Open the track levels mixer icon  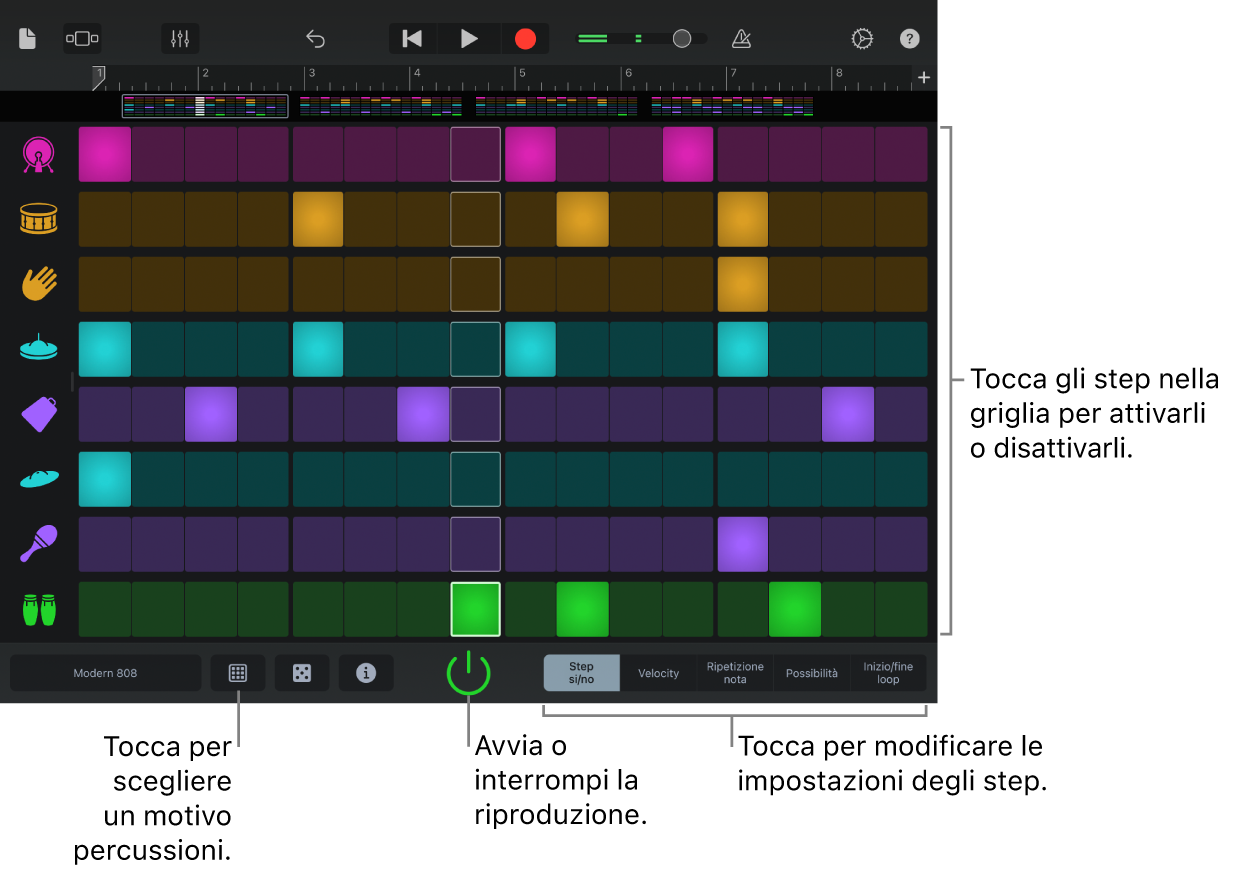coord(179,38)
